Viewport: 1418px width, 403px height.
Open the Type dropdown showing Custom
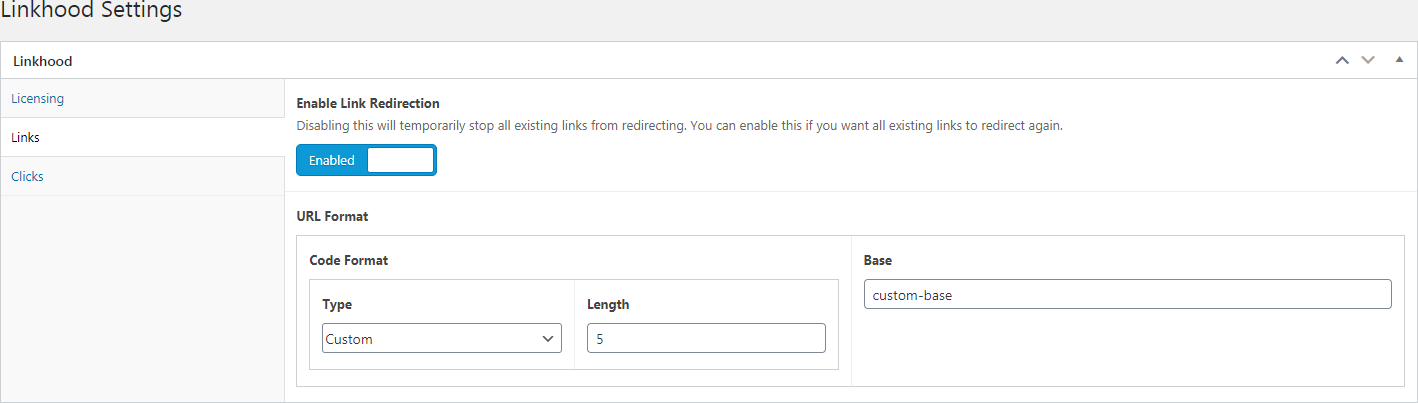click(442, 339)
